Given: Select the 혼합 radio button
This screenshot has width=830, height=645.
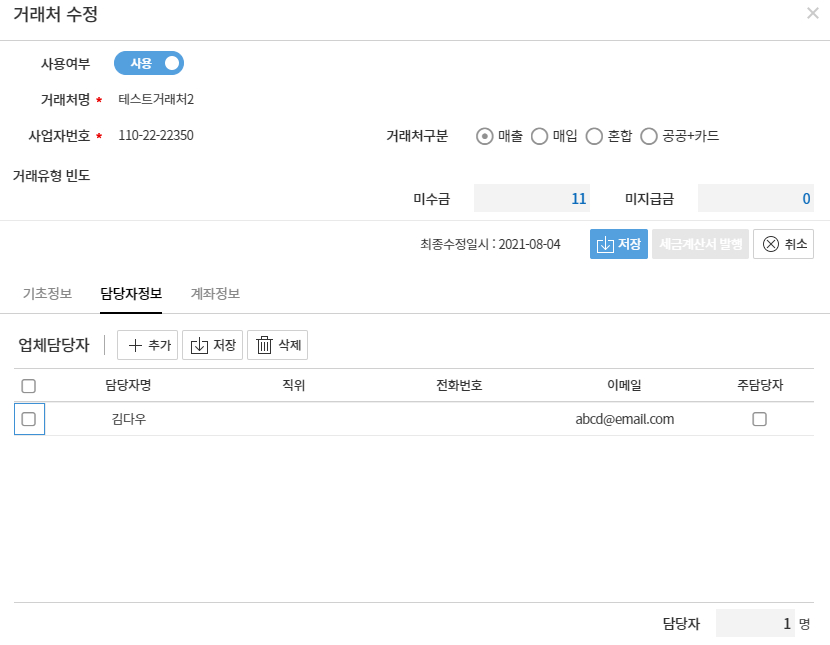Looking at the screenshot, I should point(594,136).
